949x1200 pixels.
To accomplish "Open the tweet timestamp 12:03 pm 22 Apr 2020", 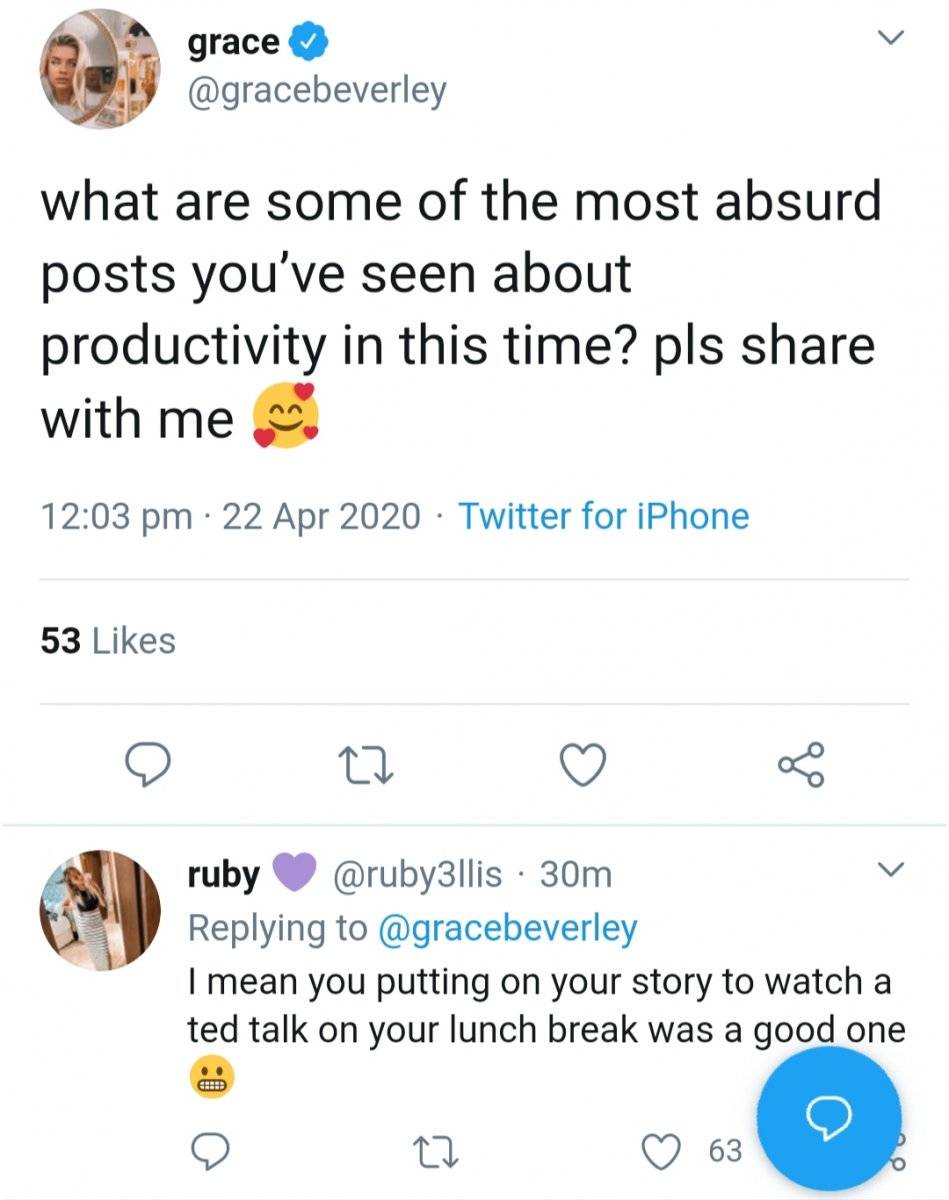I will 231,517.
